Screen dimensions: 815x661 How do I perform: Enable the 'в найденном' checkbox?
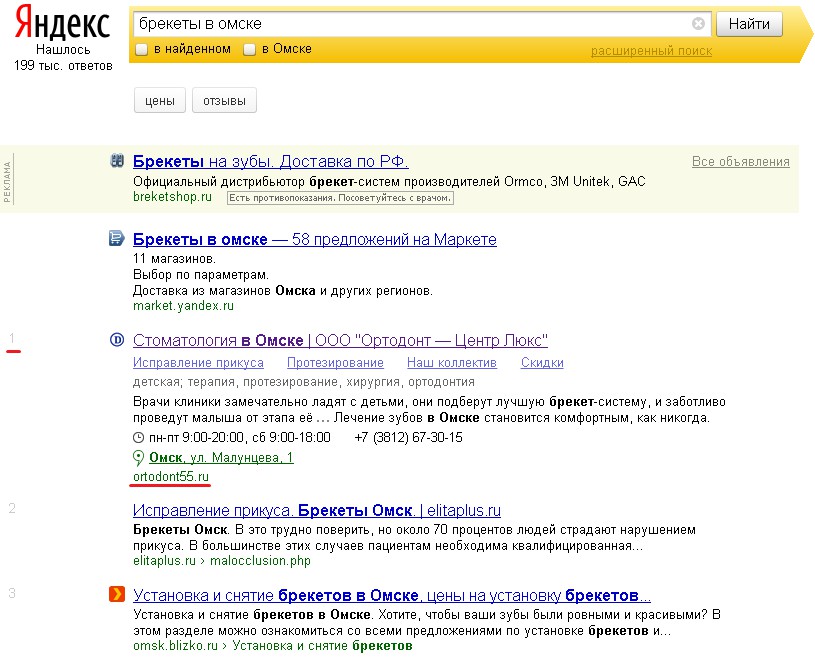[141, 49]
